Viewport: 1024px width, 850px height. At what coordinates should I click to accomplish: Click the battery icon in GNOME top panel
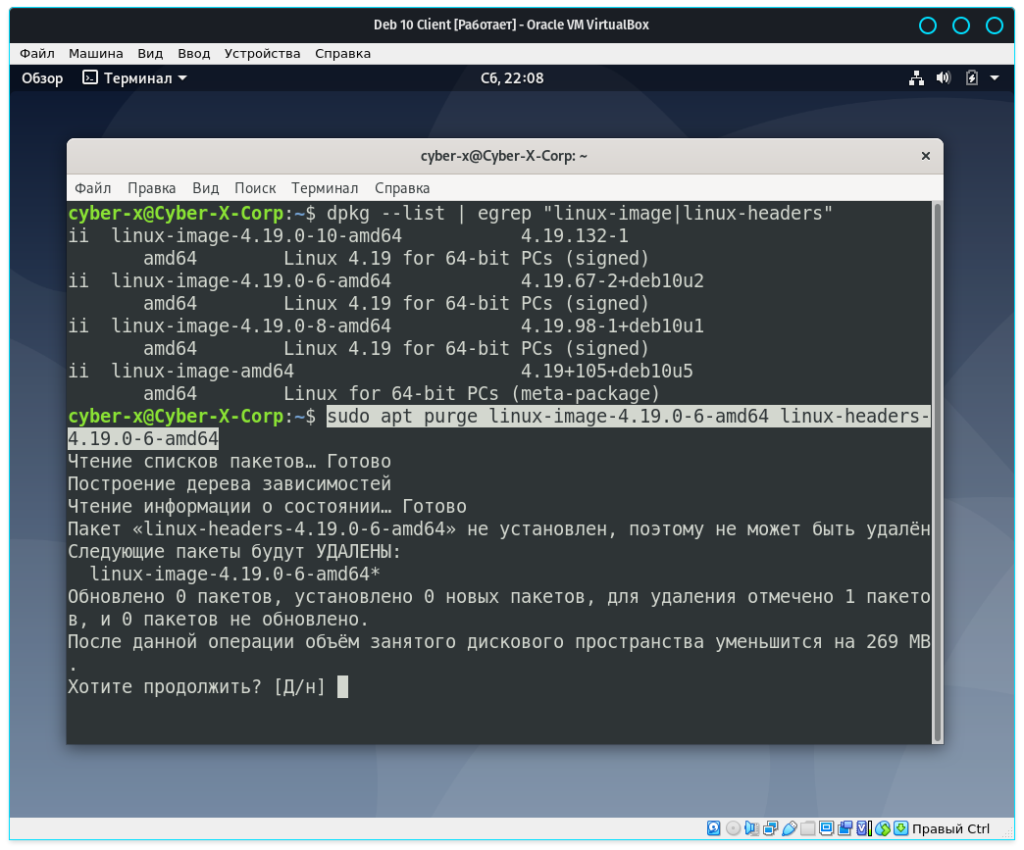tap(971, 78)
